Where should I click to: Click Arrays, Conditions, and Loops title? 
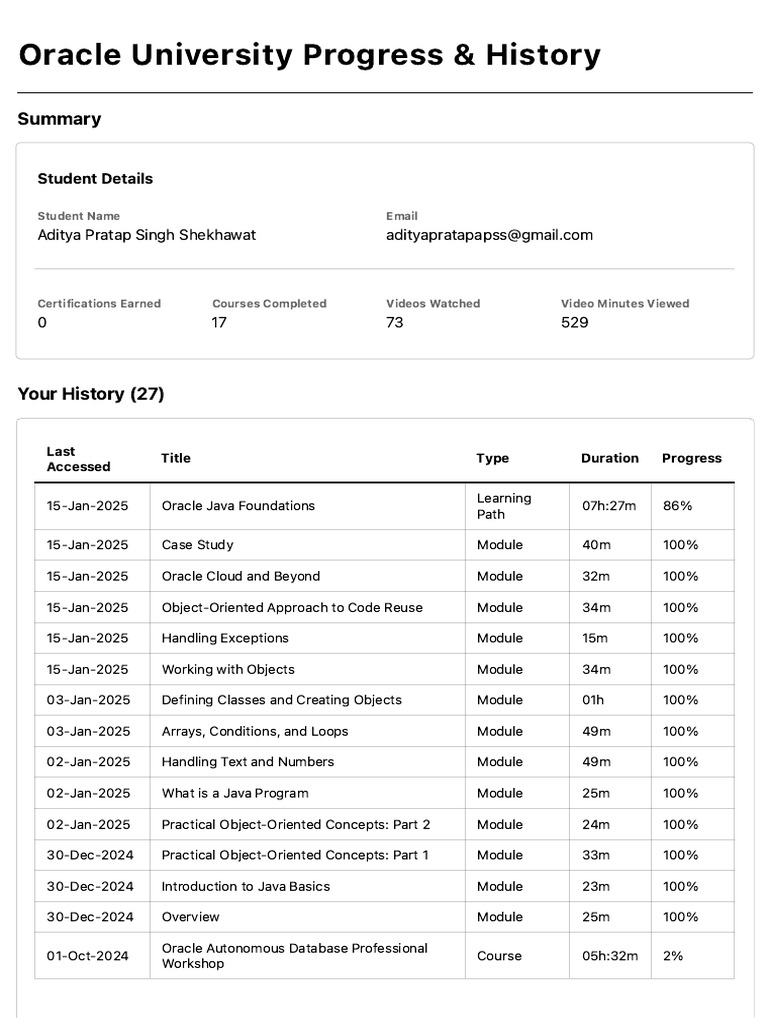(x=255, y=731)
